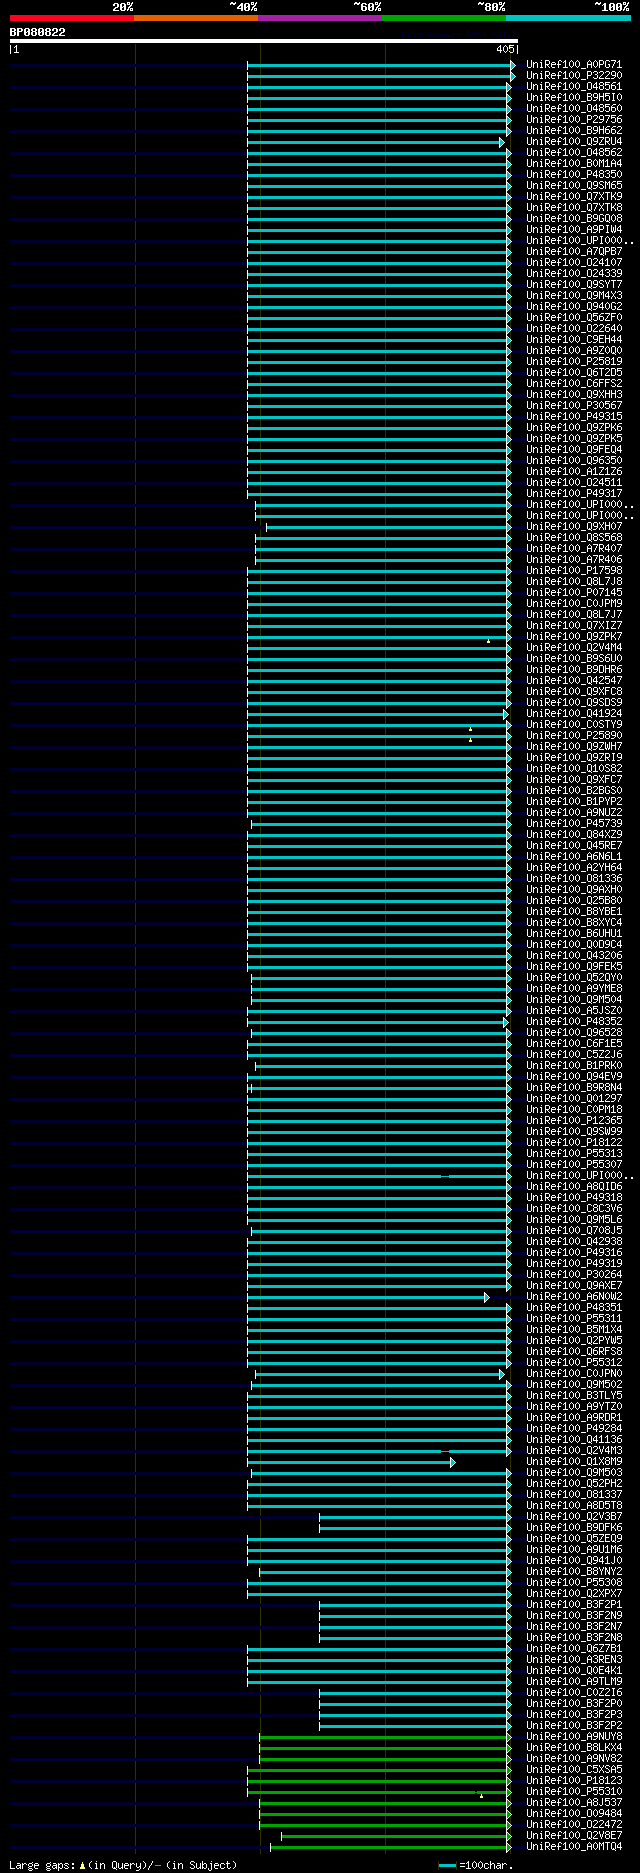640x1873 pixels.
Task: Click label UniRef100_P18122
Action: click(574, 1143)
